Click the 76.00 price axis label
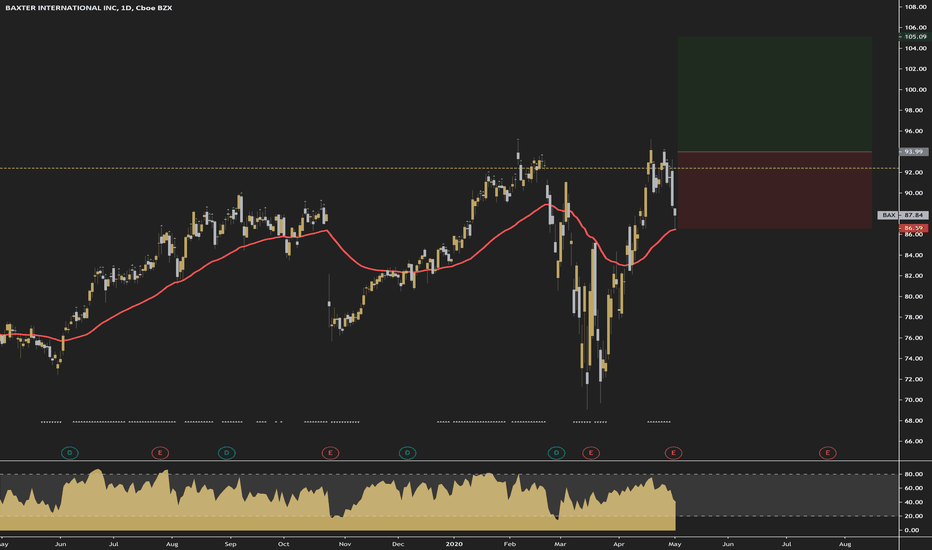The width and height of the screenshot is (932, 550). [x=915, y=338]
